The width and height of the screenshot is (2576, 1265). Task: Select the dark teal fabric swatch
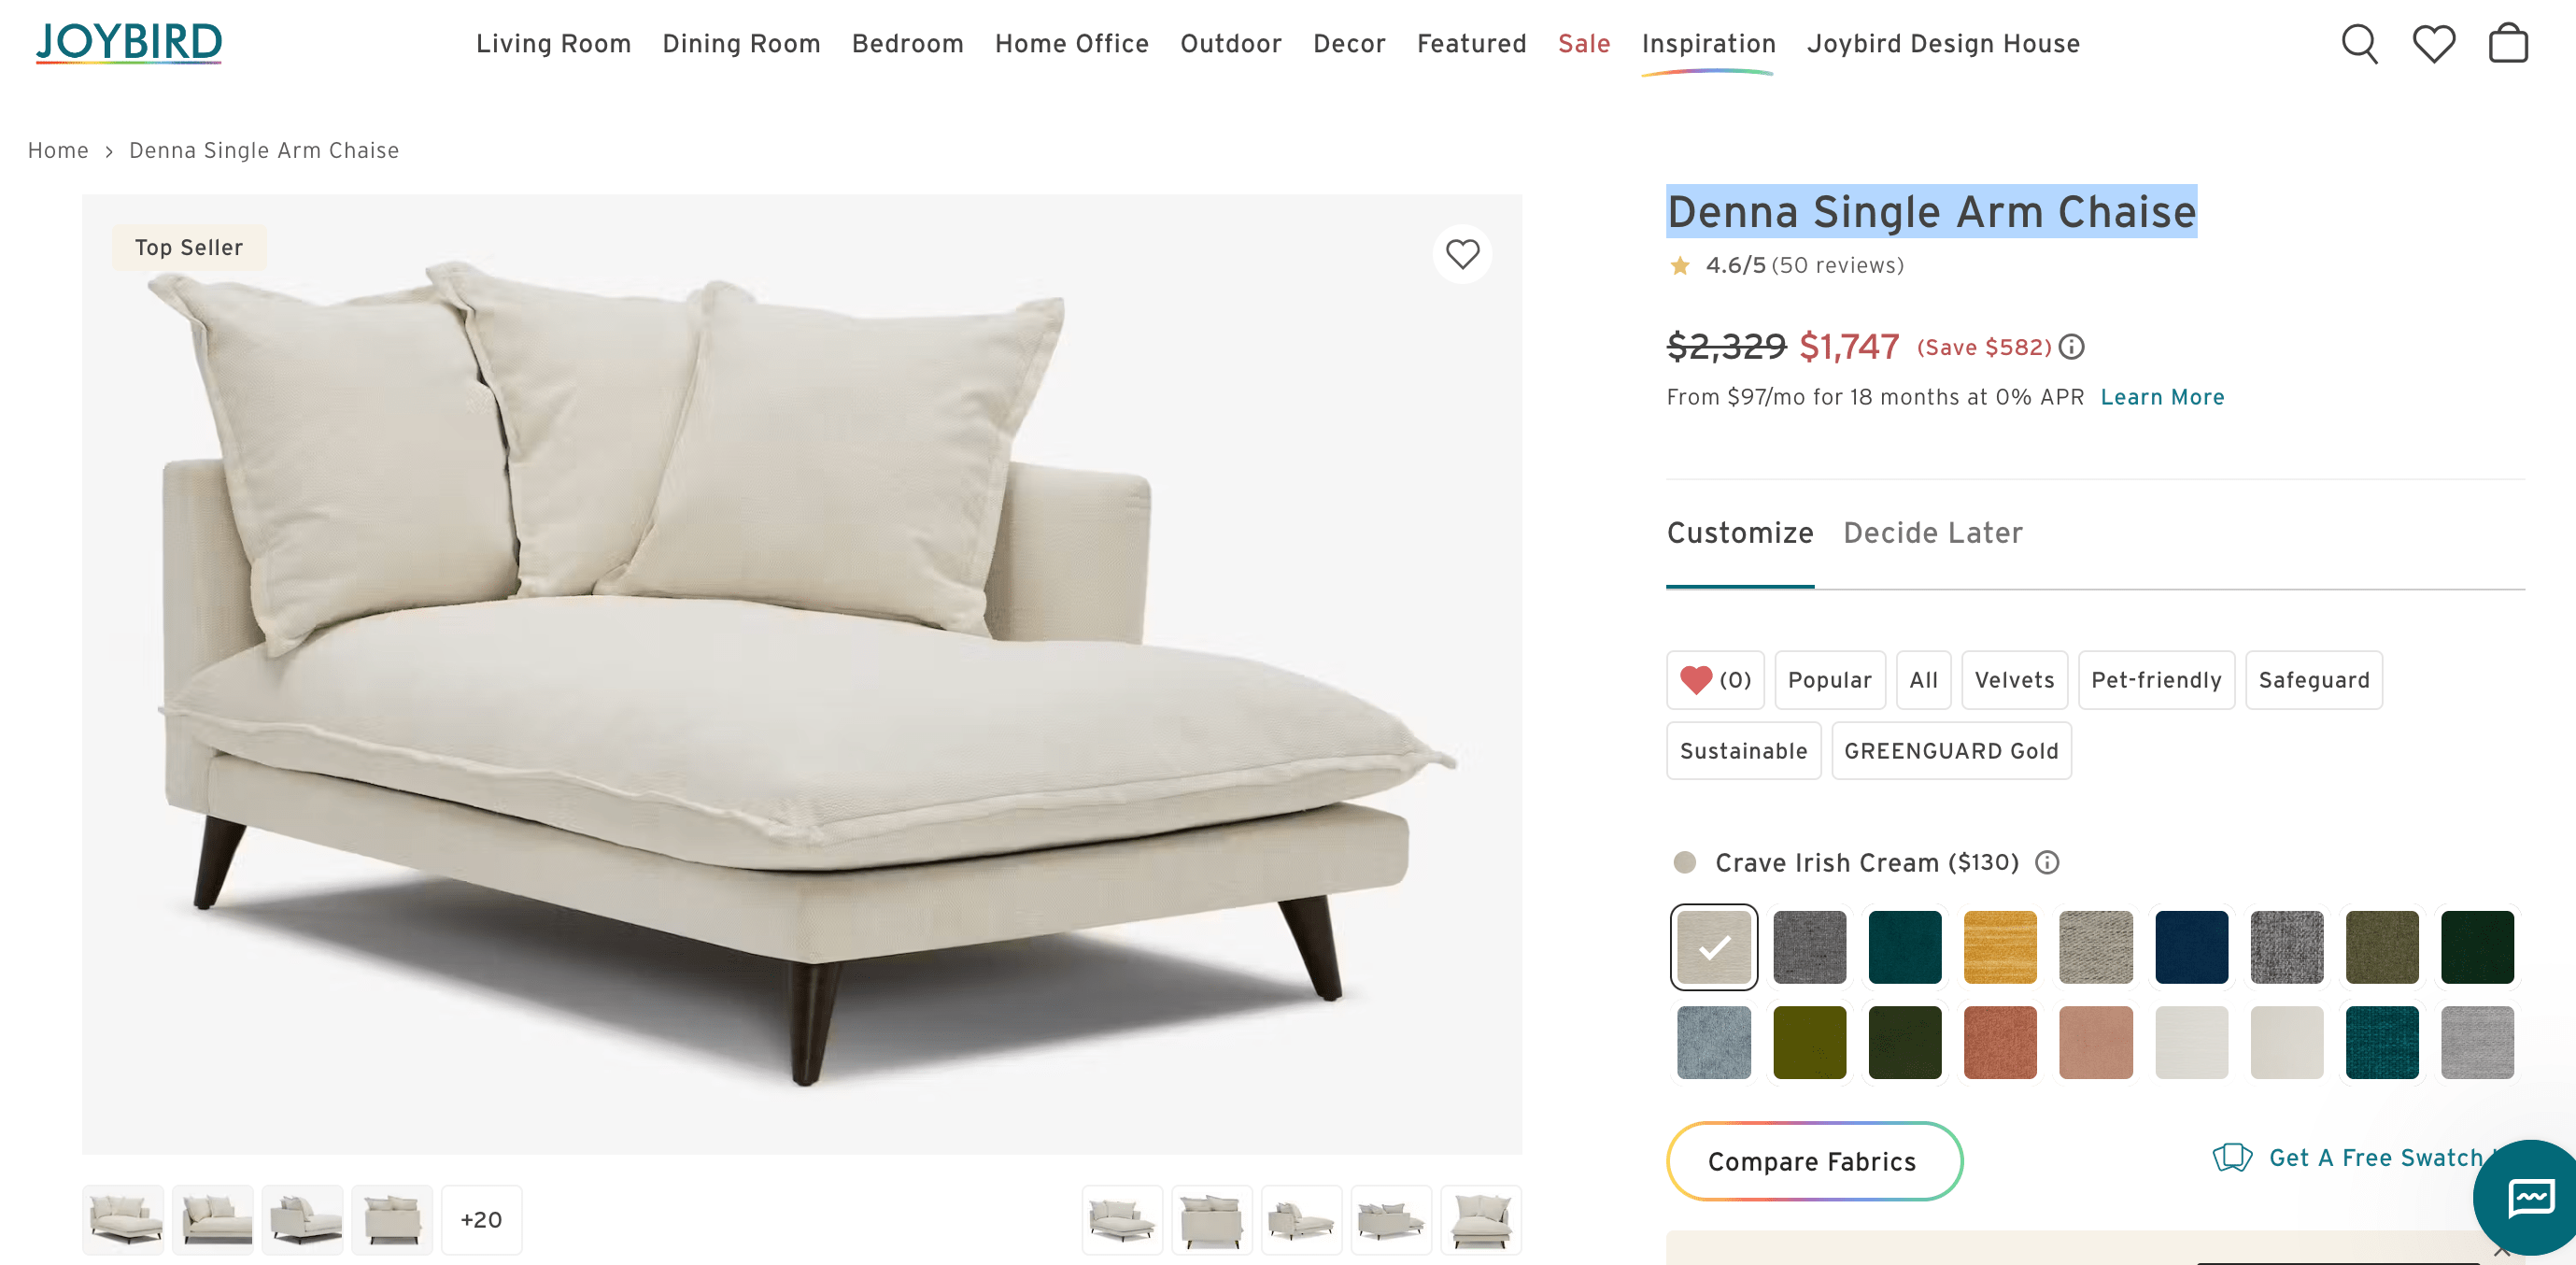pyautogui.click(x=1905, y=947)
